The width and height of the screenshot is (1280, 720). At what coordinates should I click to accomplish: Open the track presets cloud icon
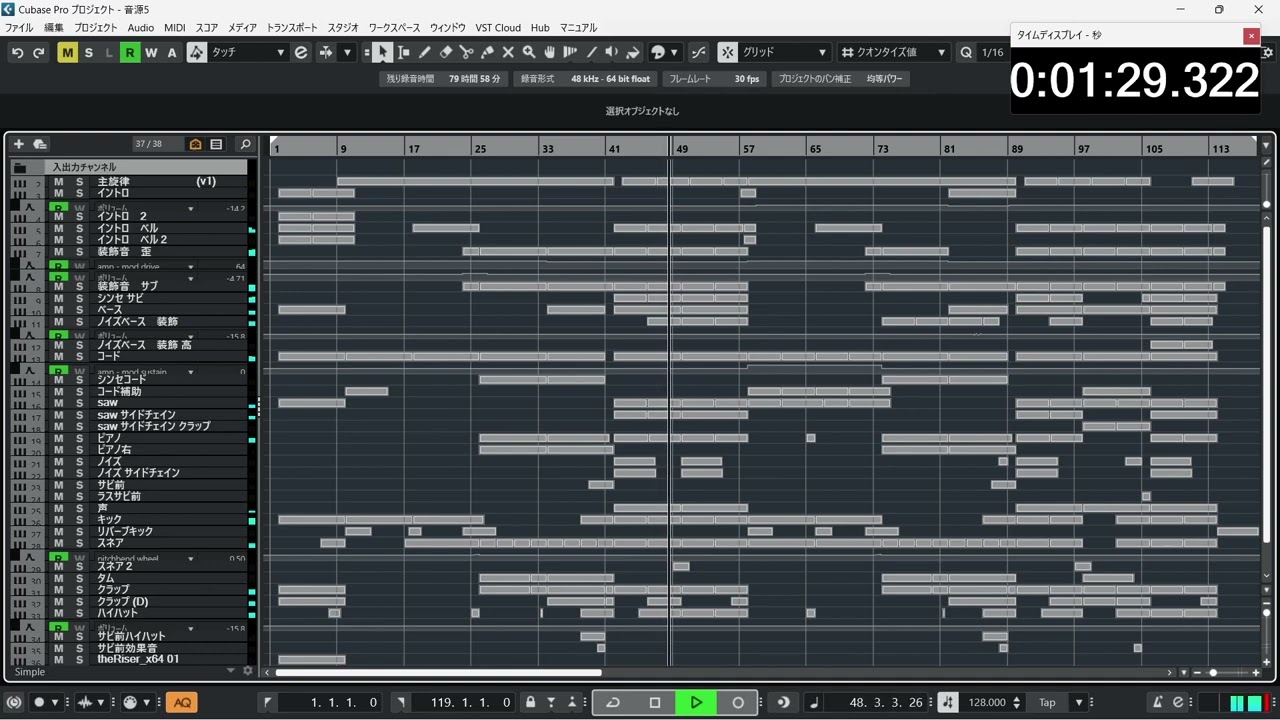(x=40, y=144)
